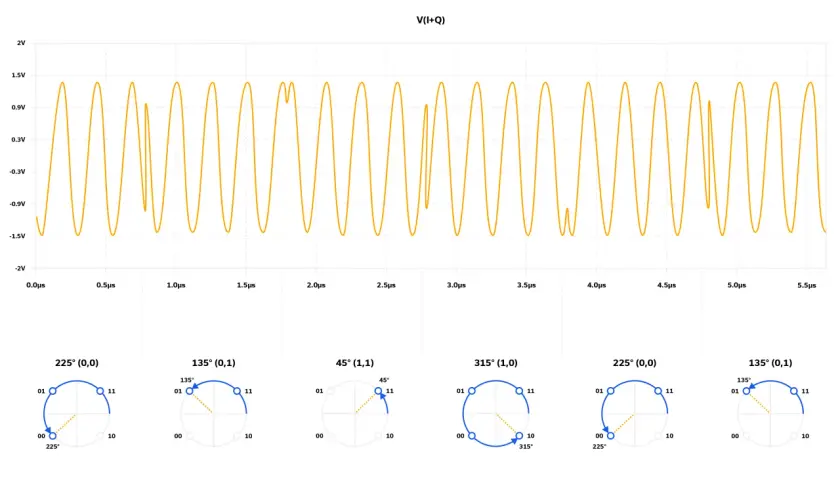Viewport: 840px width, 480px height.
Task: Click the 1.5V y-axis tick label
Action: [18, 76]
